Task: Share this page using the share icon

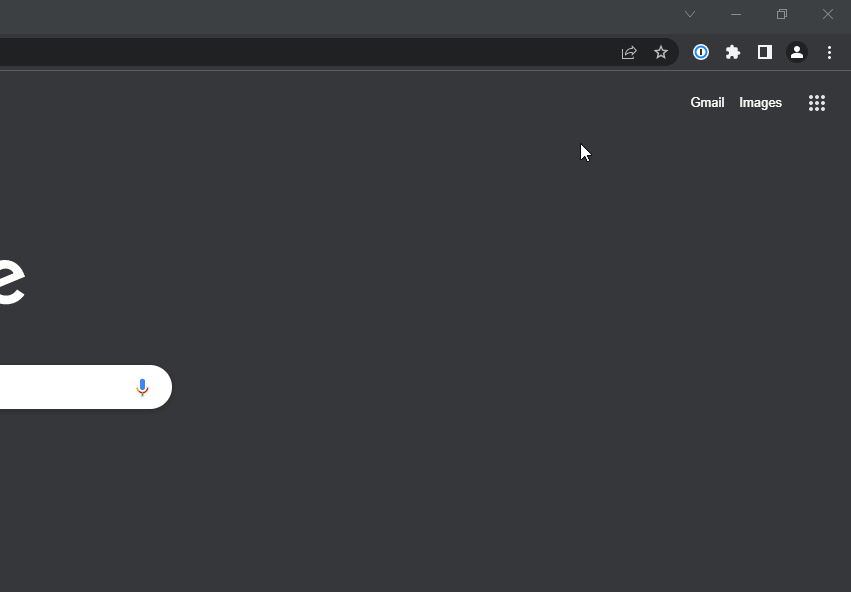Action: 629,53
